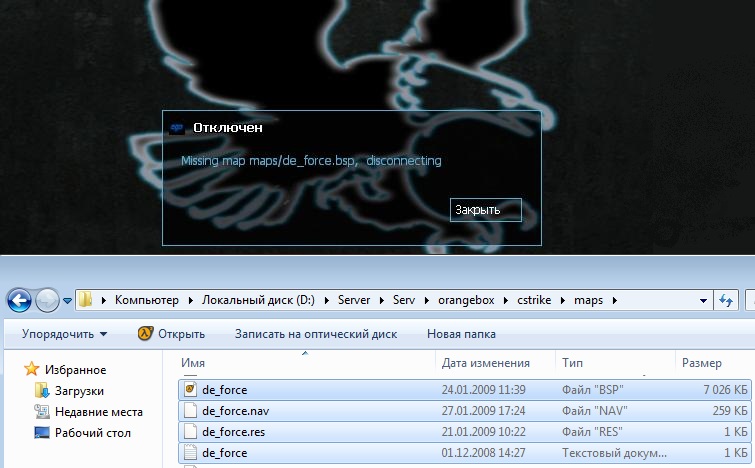Click the Избранное star icon
755x468 pixels.
[31, 369]
